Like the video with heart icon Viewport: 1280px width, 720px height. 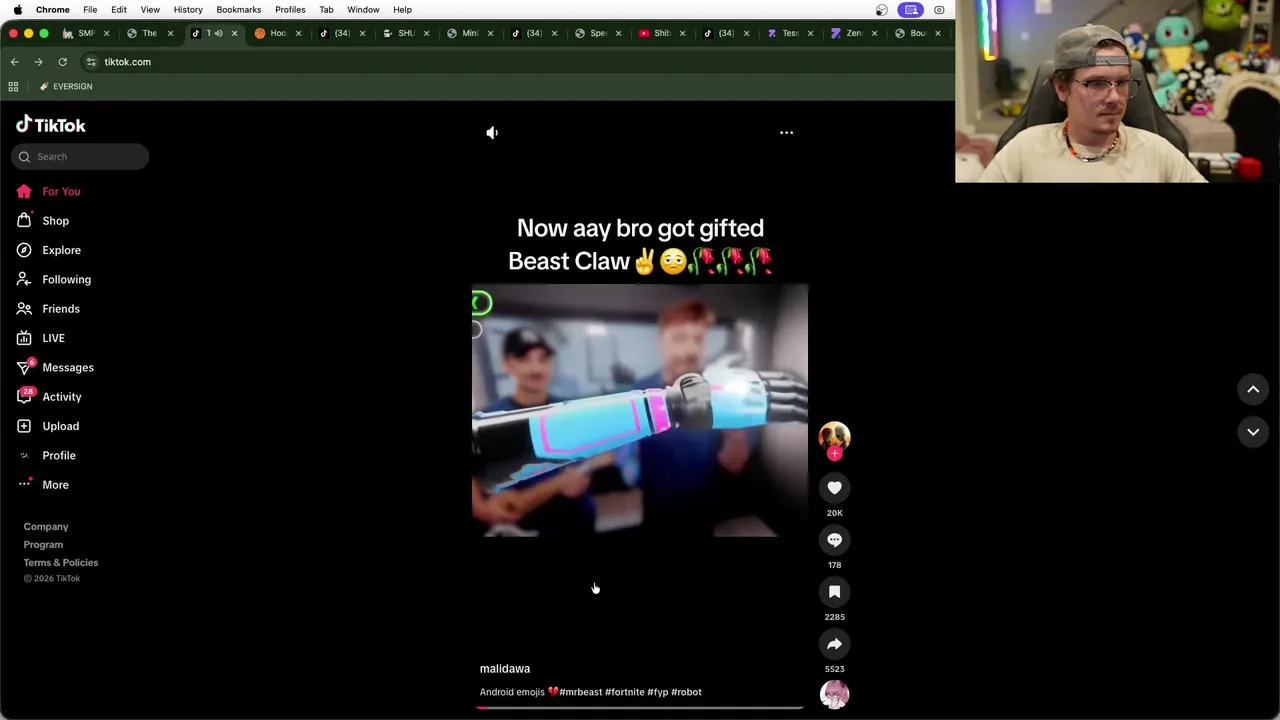(x=834, y=488)
